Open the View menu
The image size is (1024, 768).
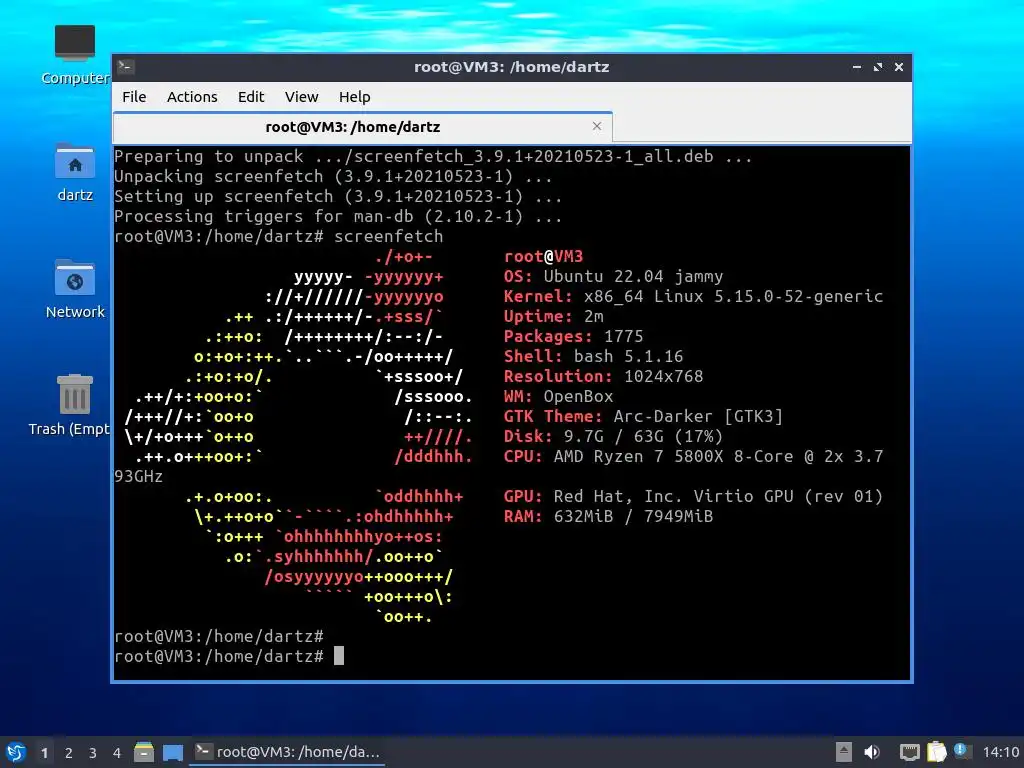click(301, 97)
